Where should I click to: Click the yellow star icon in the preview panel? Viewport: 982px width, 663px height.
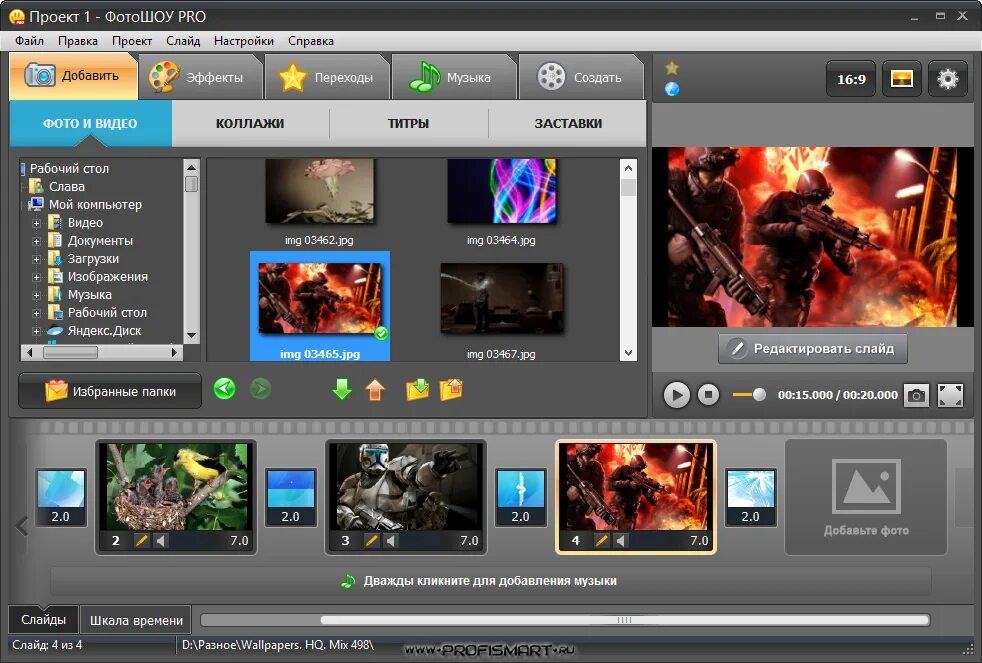[x=672, y=68]
